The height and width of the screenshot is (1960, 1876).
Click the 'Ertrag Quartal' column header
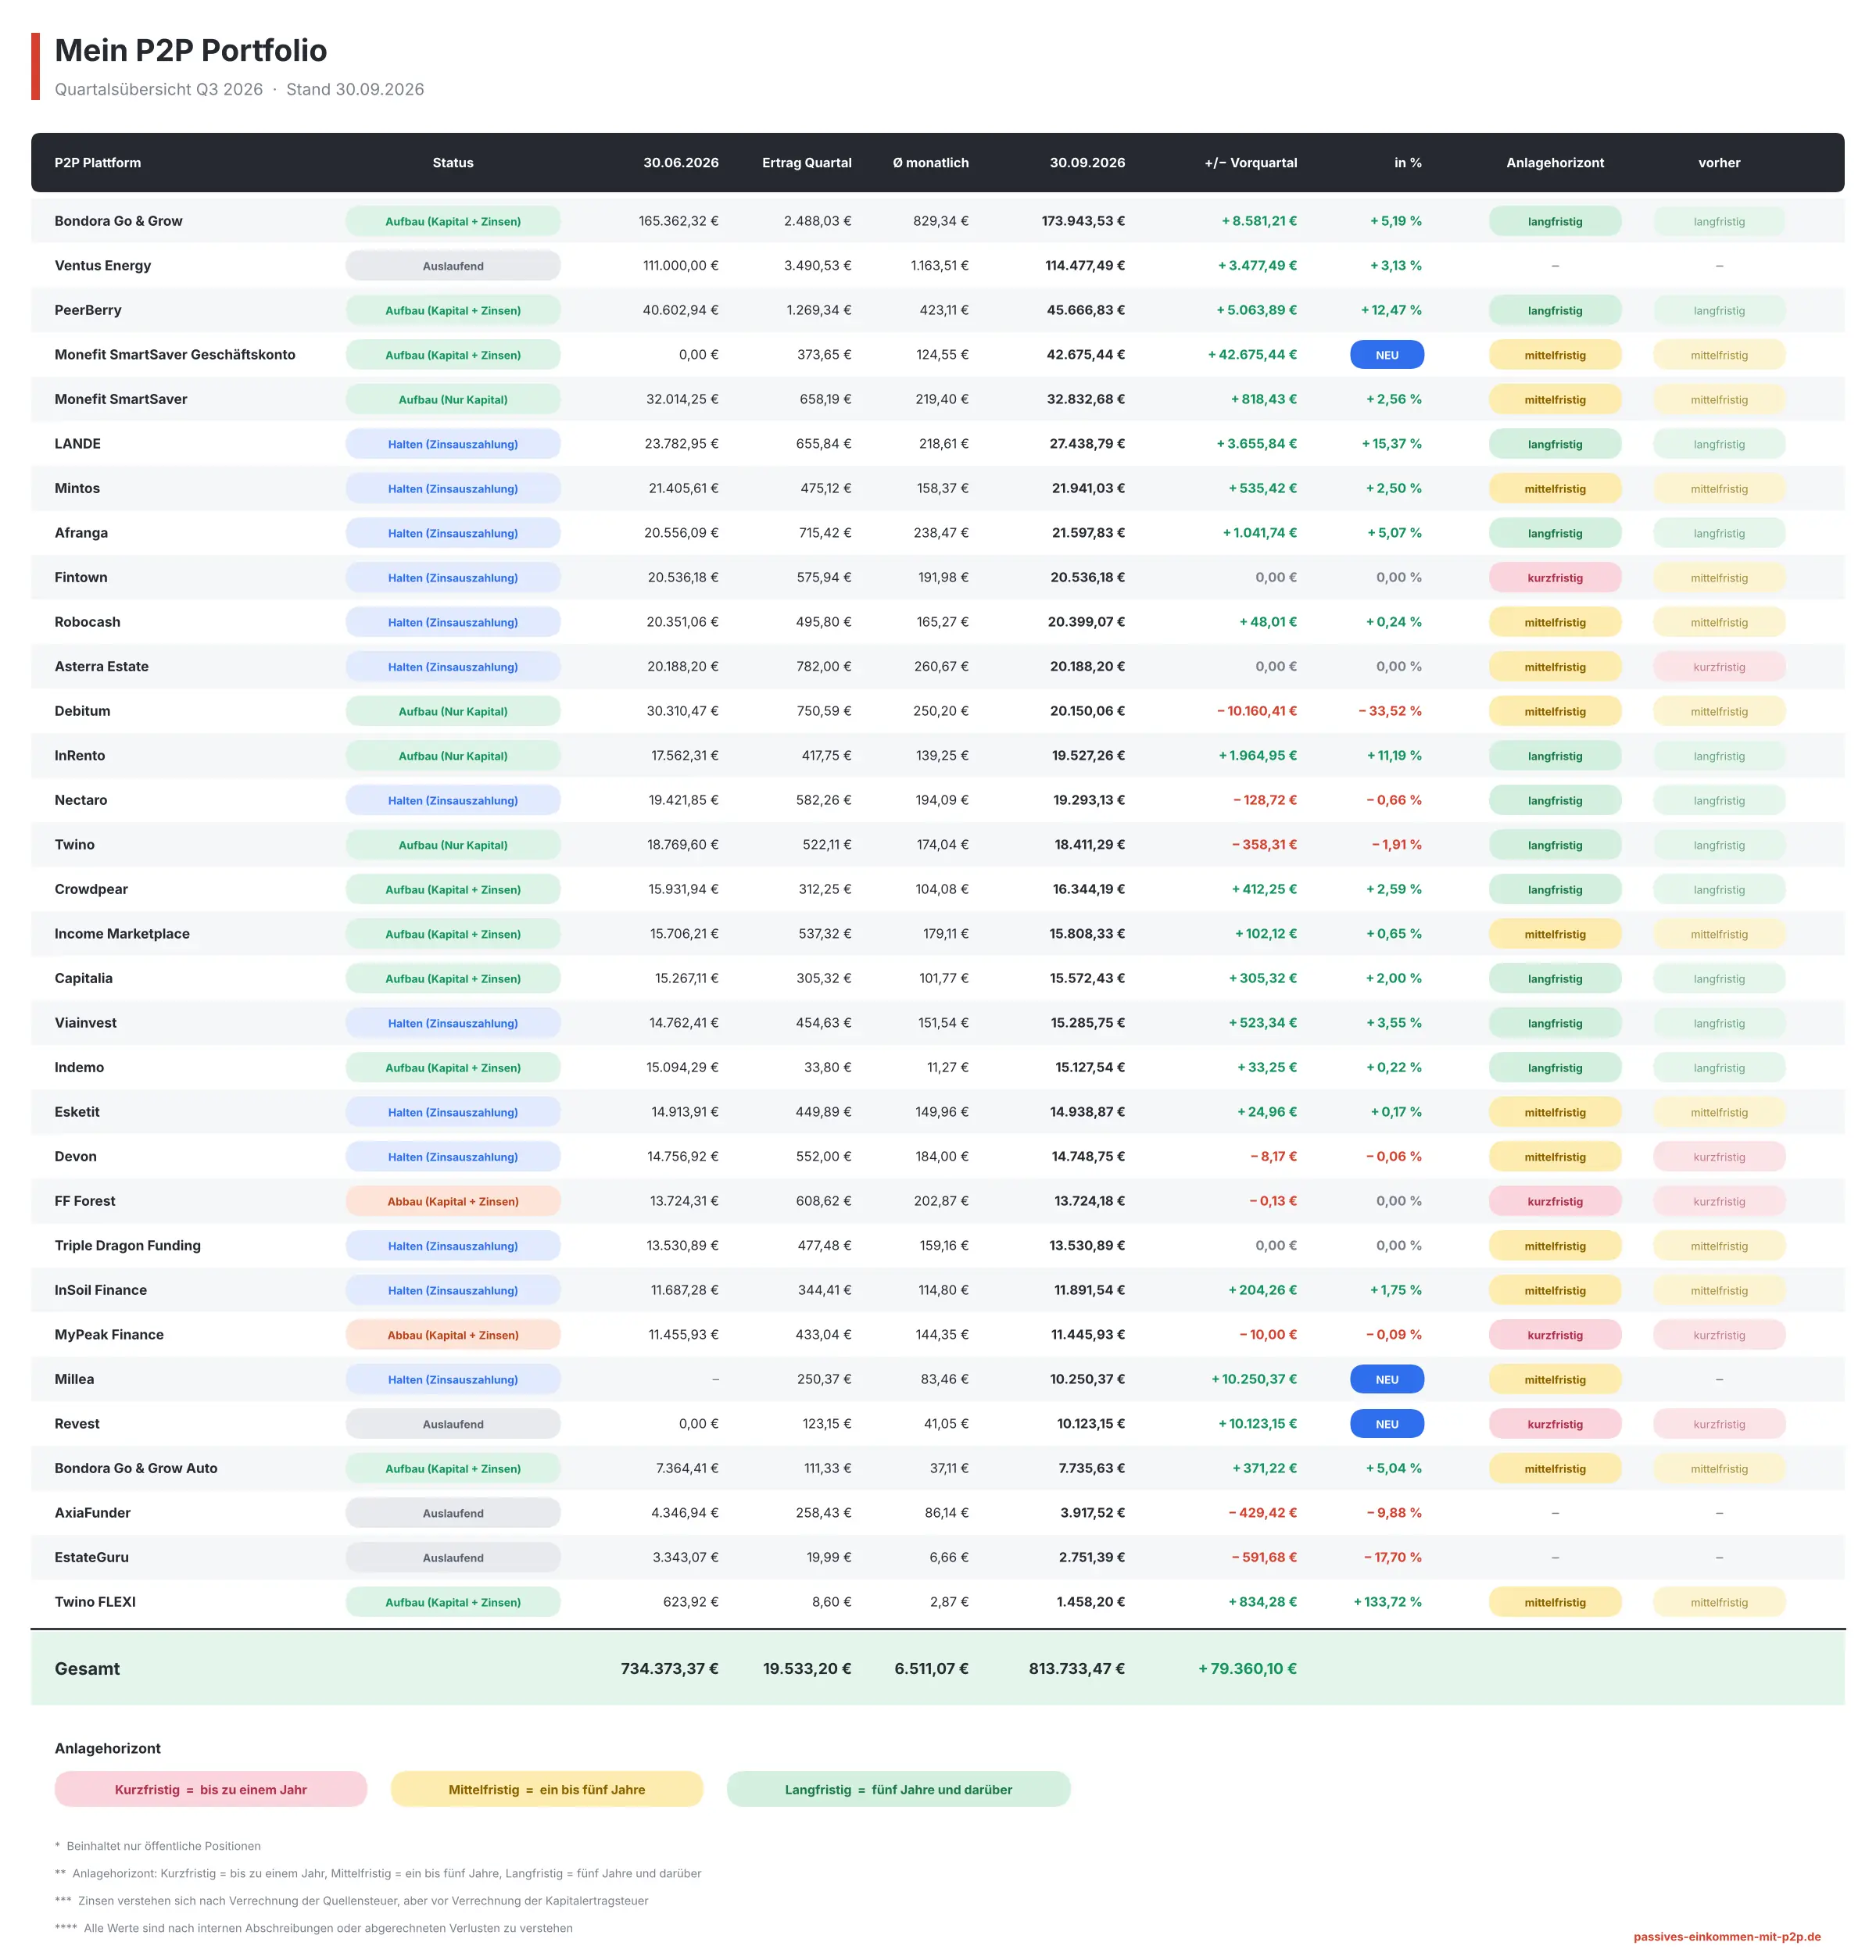coord(806,163)
